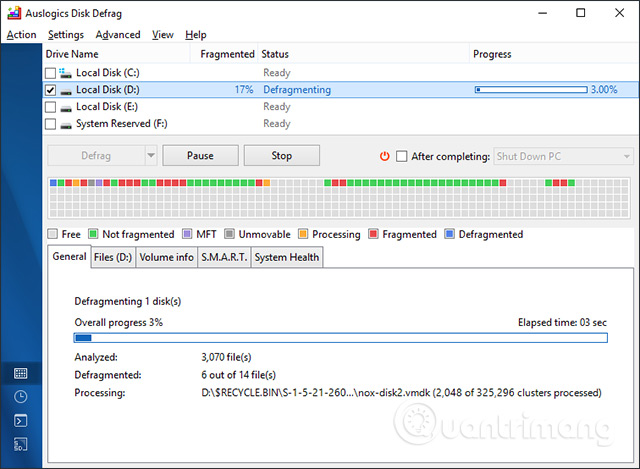Click the MFT purple legend swatch
640x469 pixels.
coord(187,234)
